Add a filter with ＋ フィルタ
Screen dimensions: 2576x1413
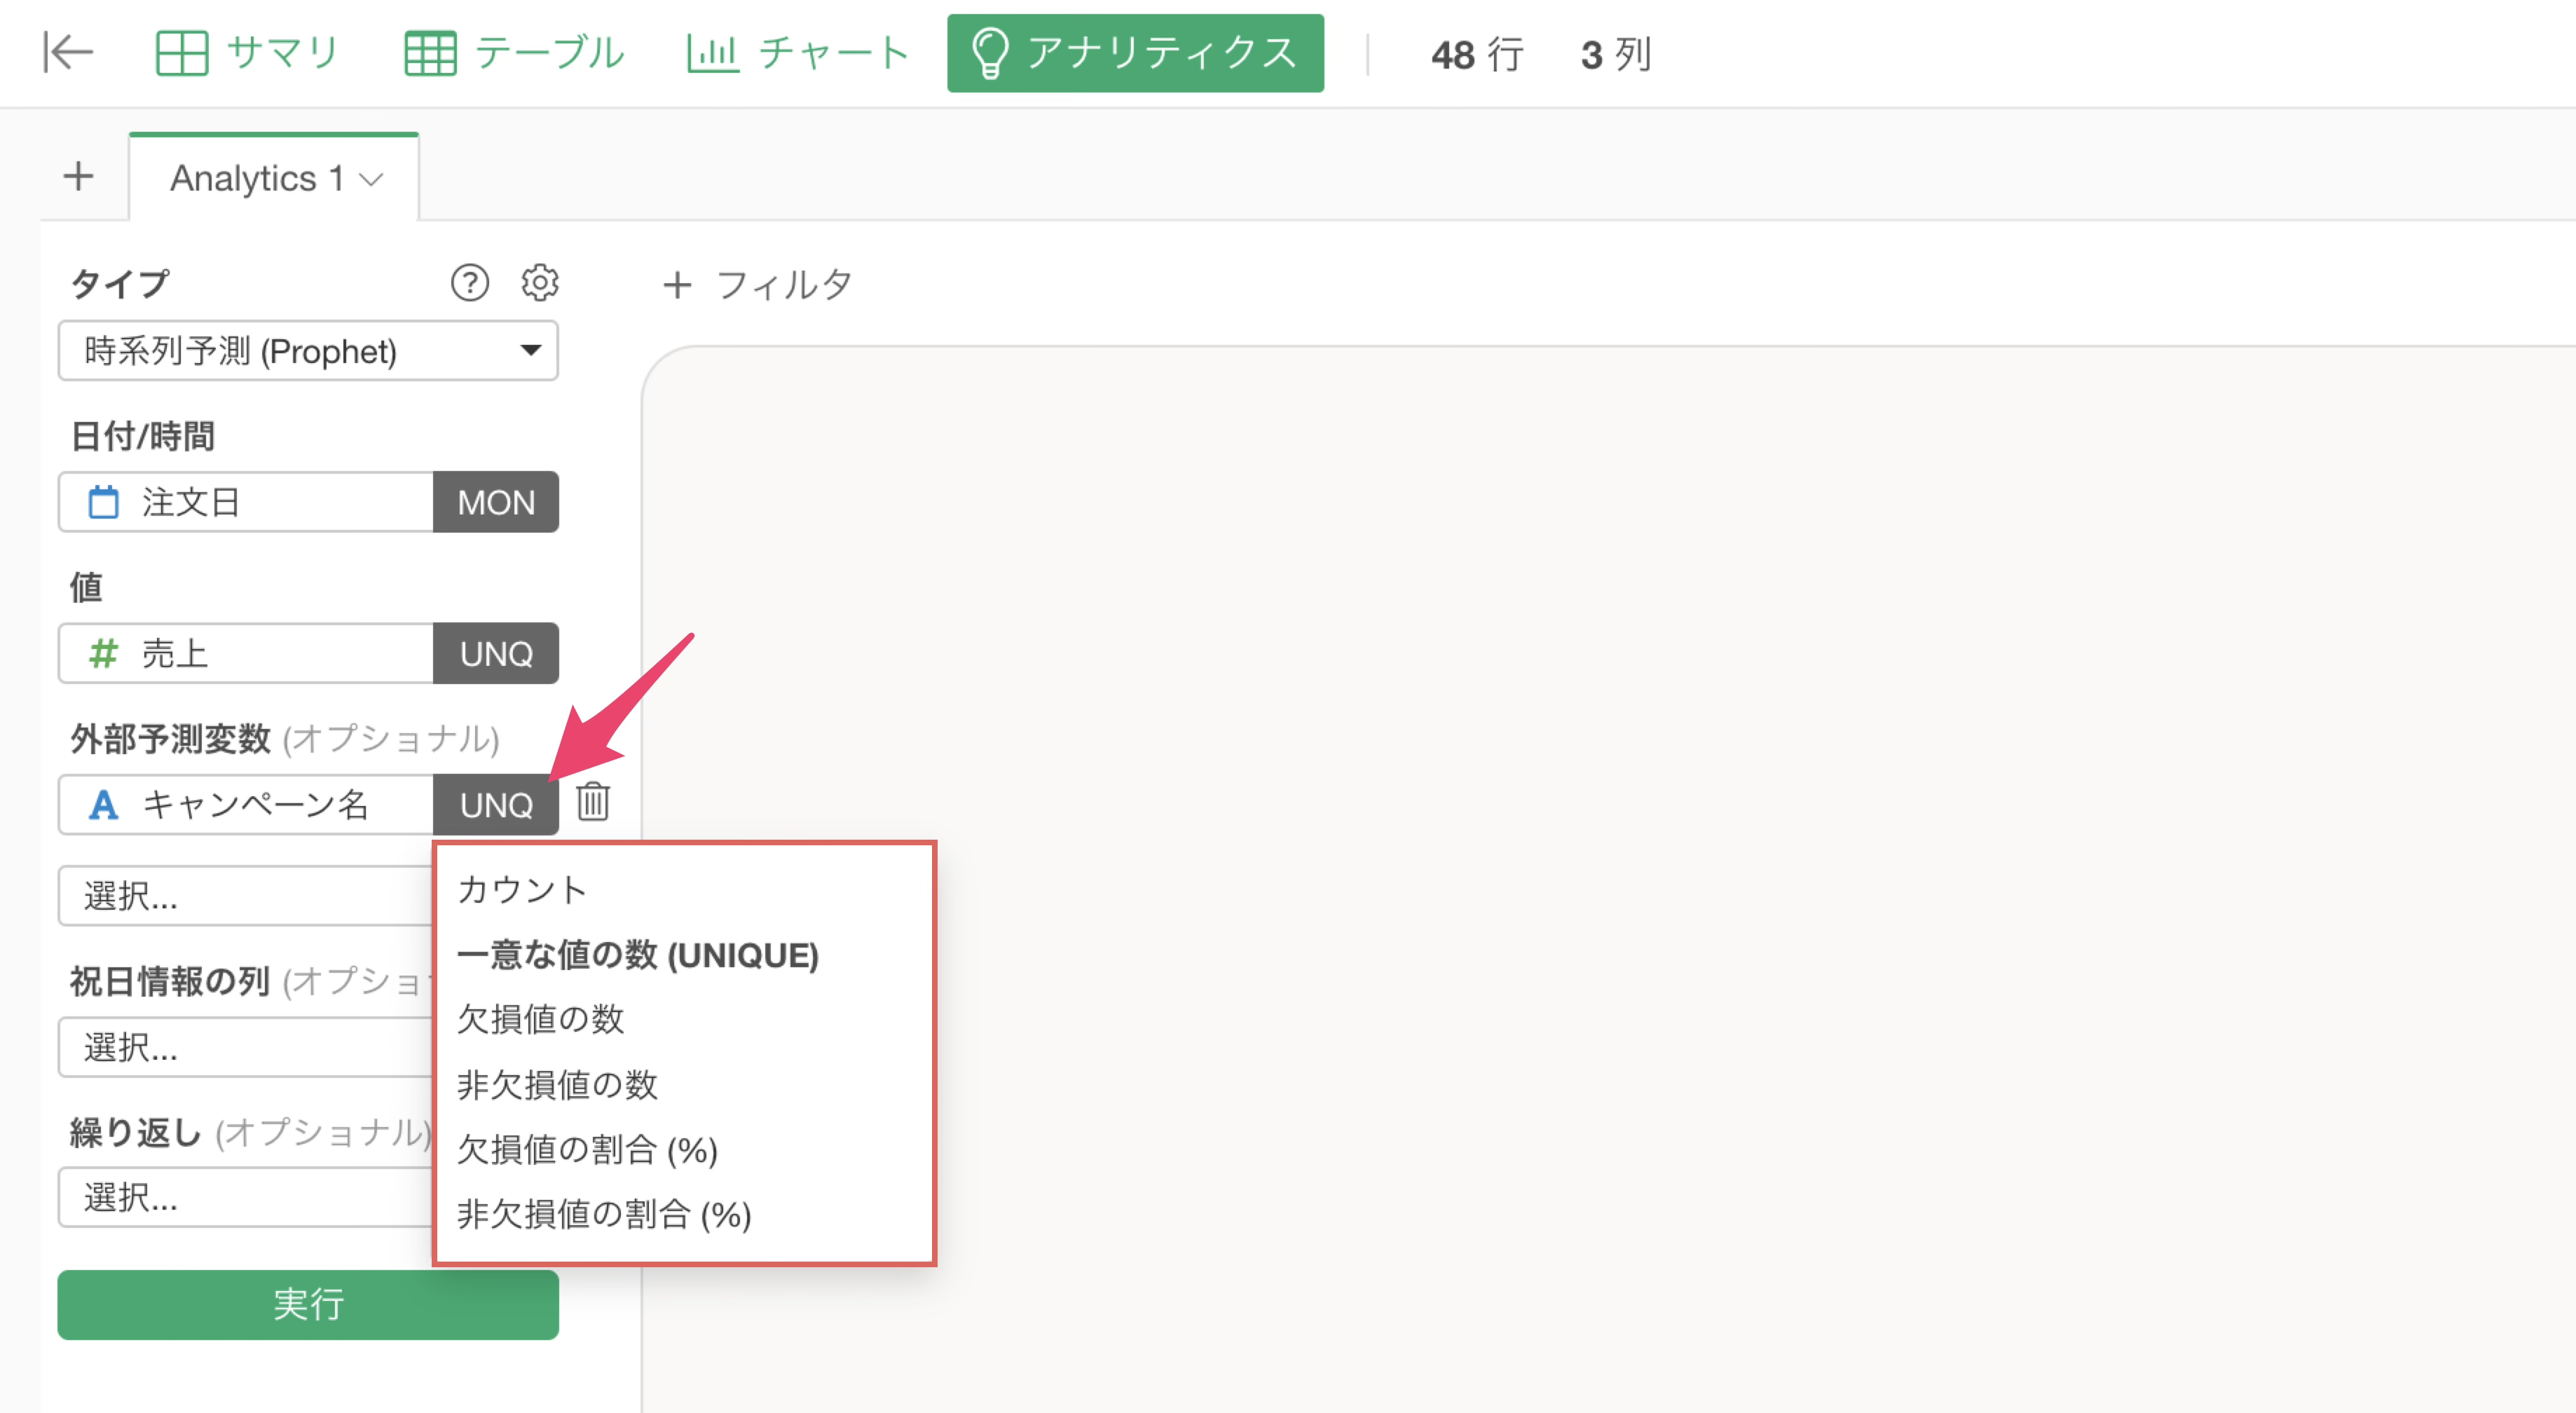[x=757, y=285]
